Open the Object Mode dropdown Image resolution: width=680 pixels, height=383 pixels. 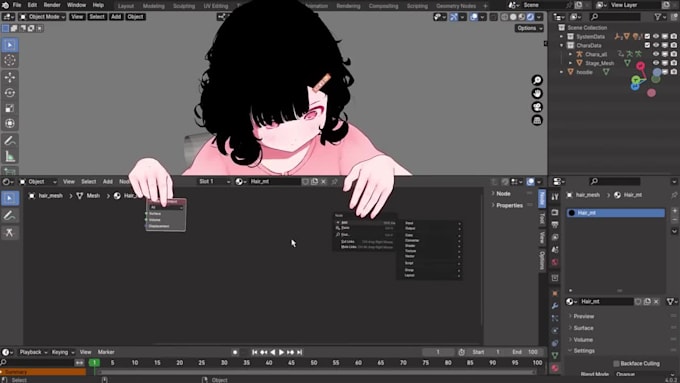pos(42,17)
